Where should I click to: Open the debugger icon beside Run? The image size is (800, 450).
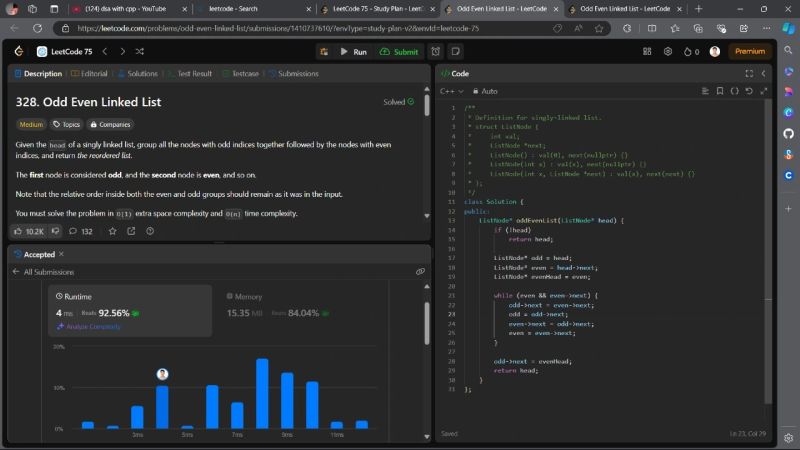click(x=324, y=52)
